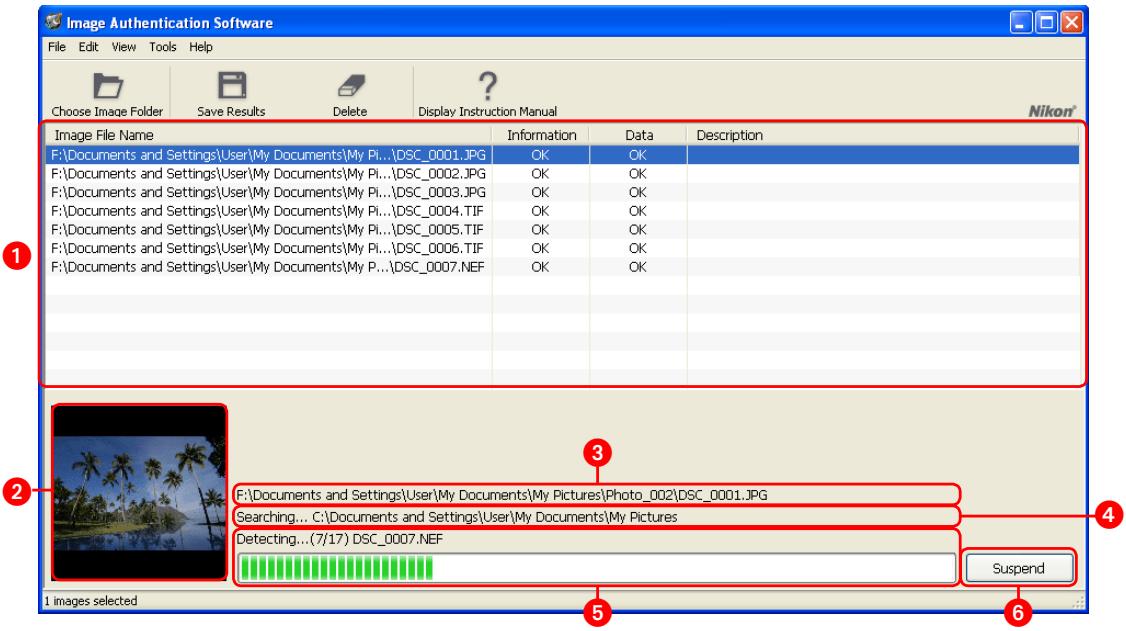Click the Nikon logo
This screenshot has height=631, width=1126.
click(1052, 111)
